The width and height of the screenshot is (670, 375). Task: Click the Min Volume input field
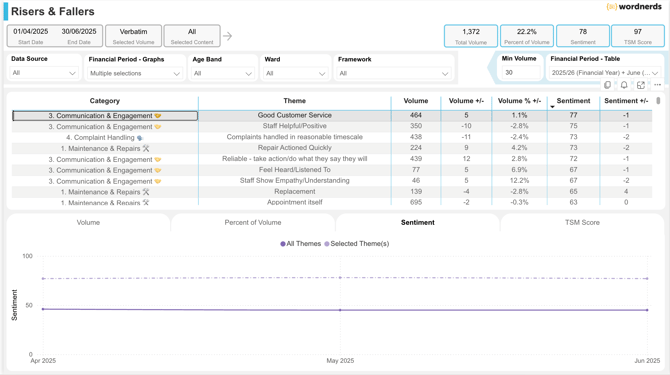521,73
